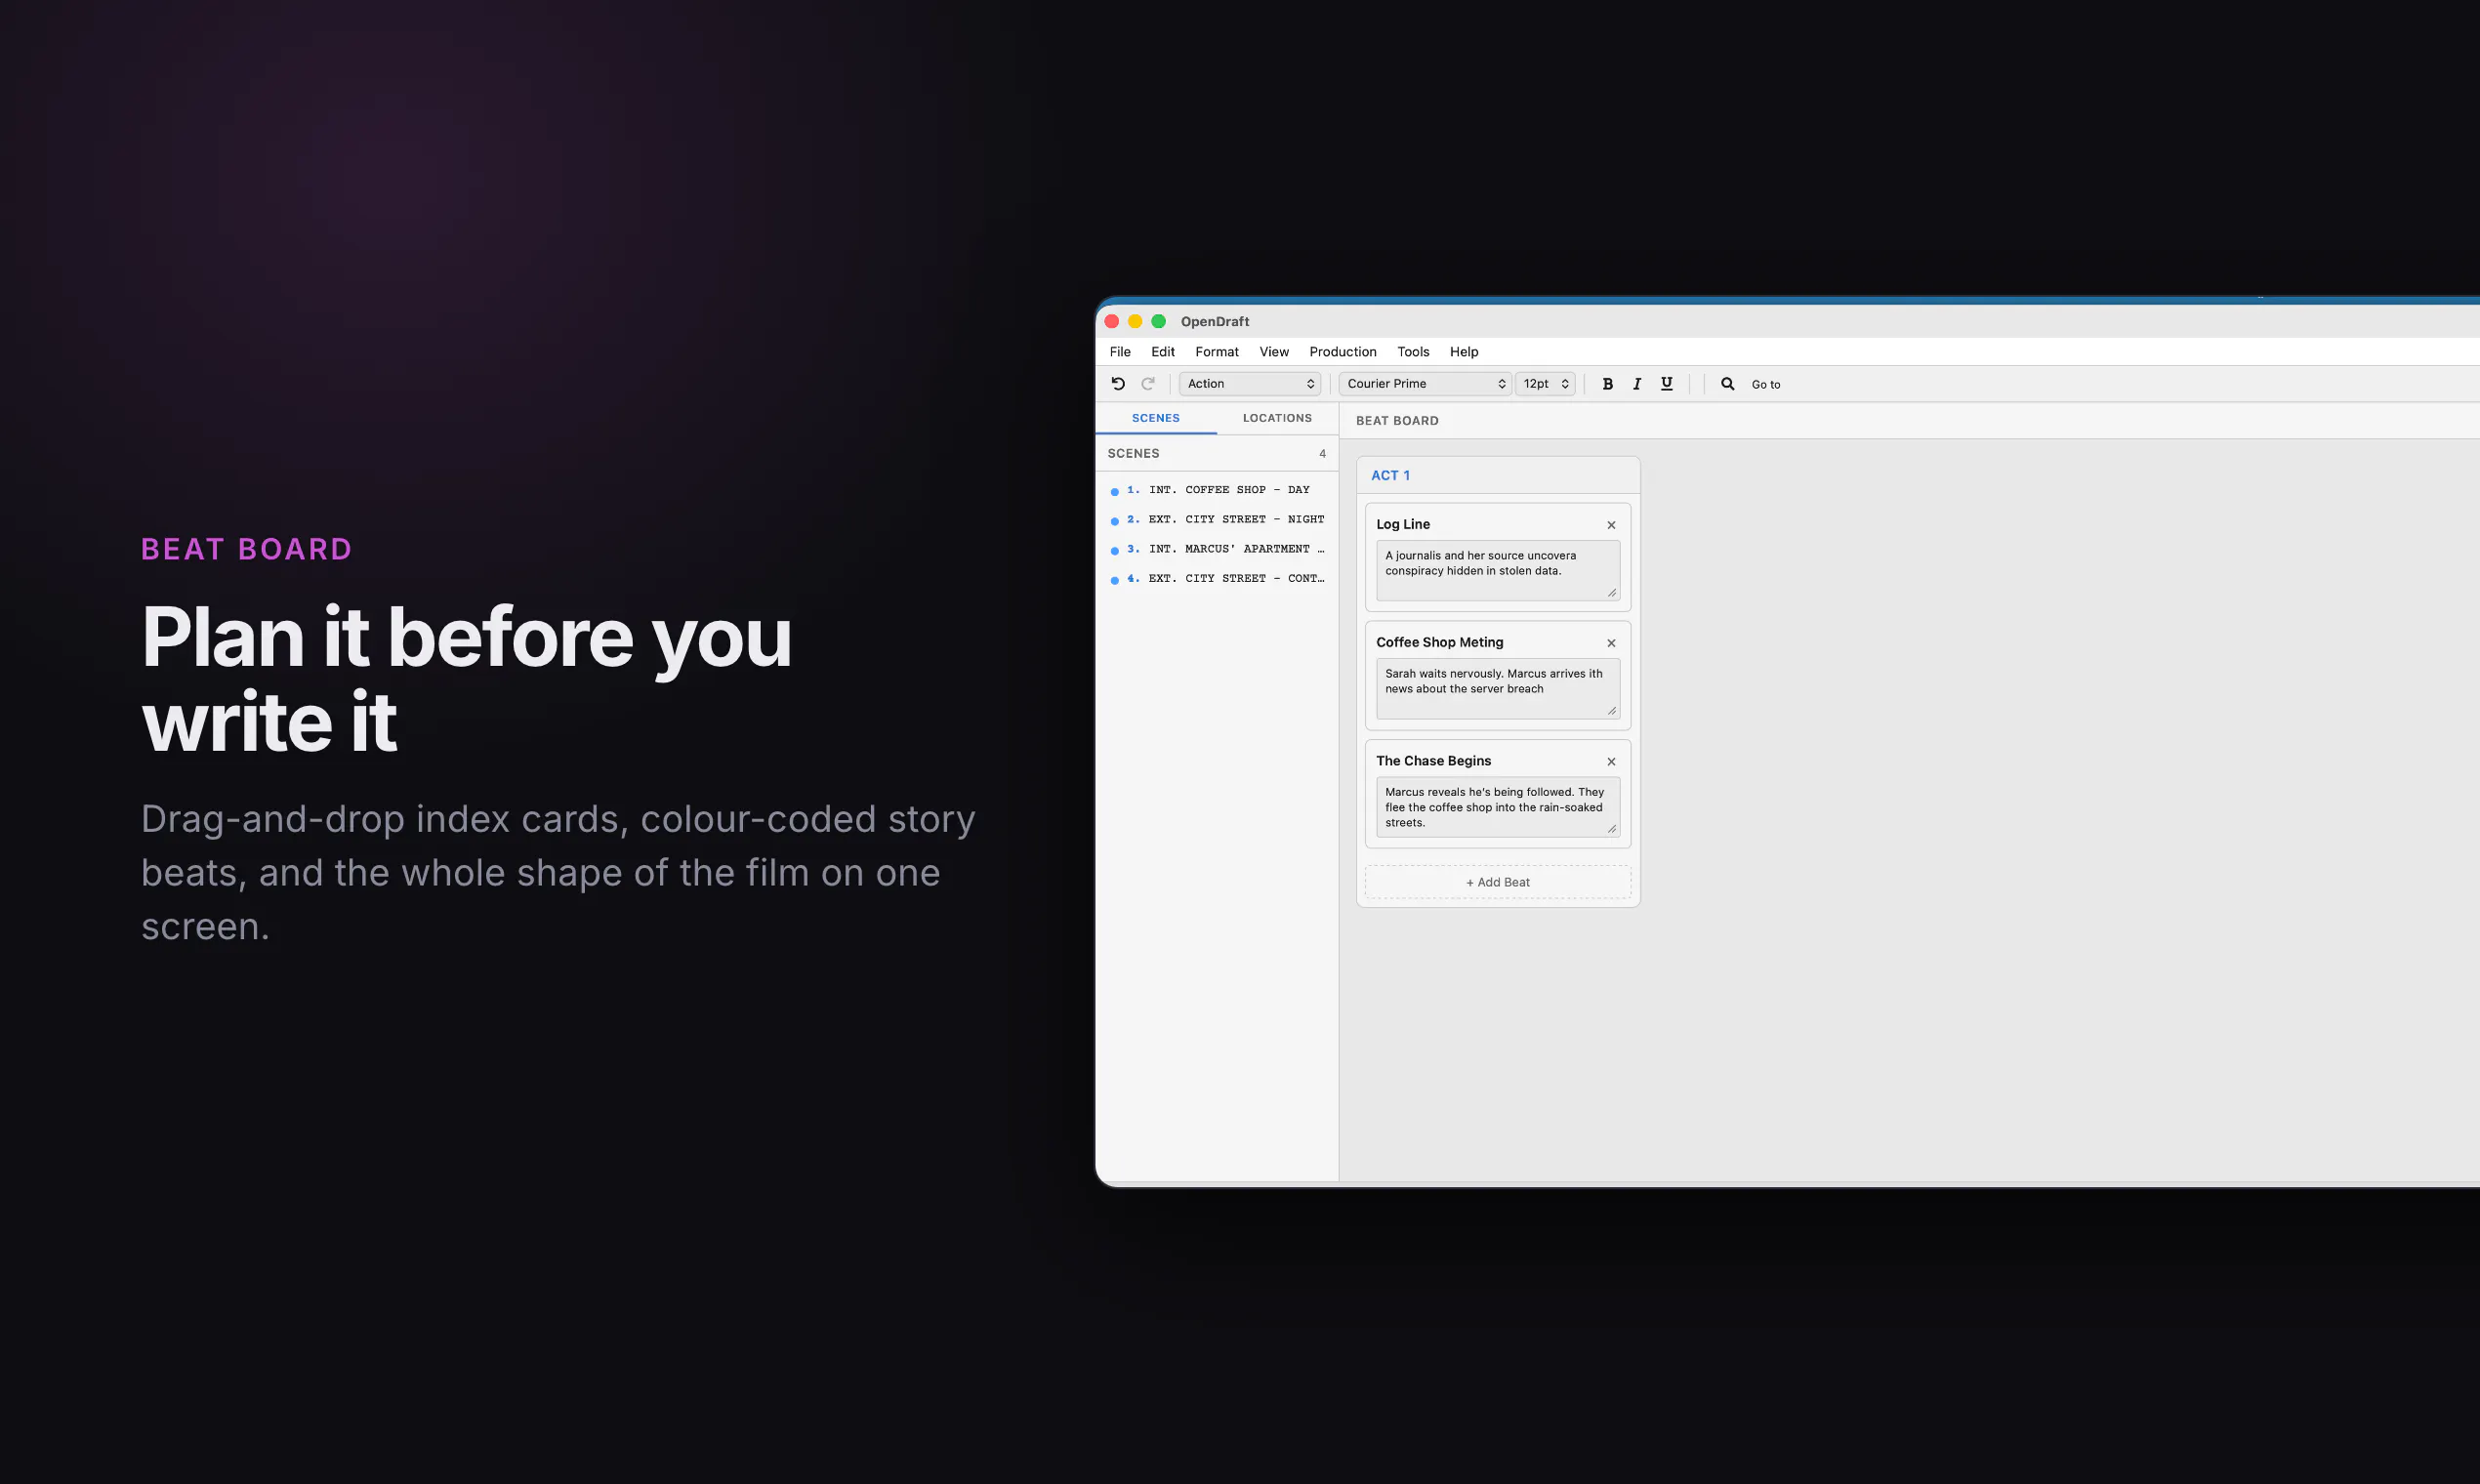The height and width of the screenshot is (1484, 2480).
Task: Click the resize handle of Chase Begins text box
Action: coord(1612,829)
